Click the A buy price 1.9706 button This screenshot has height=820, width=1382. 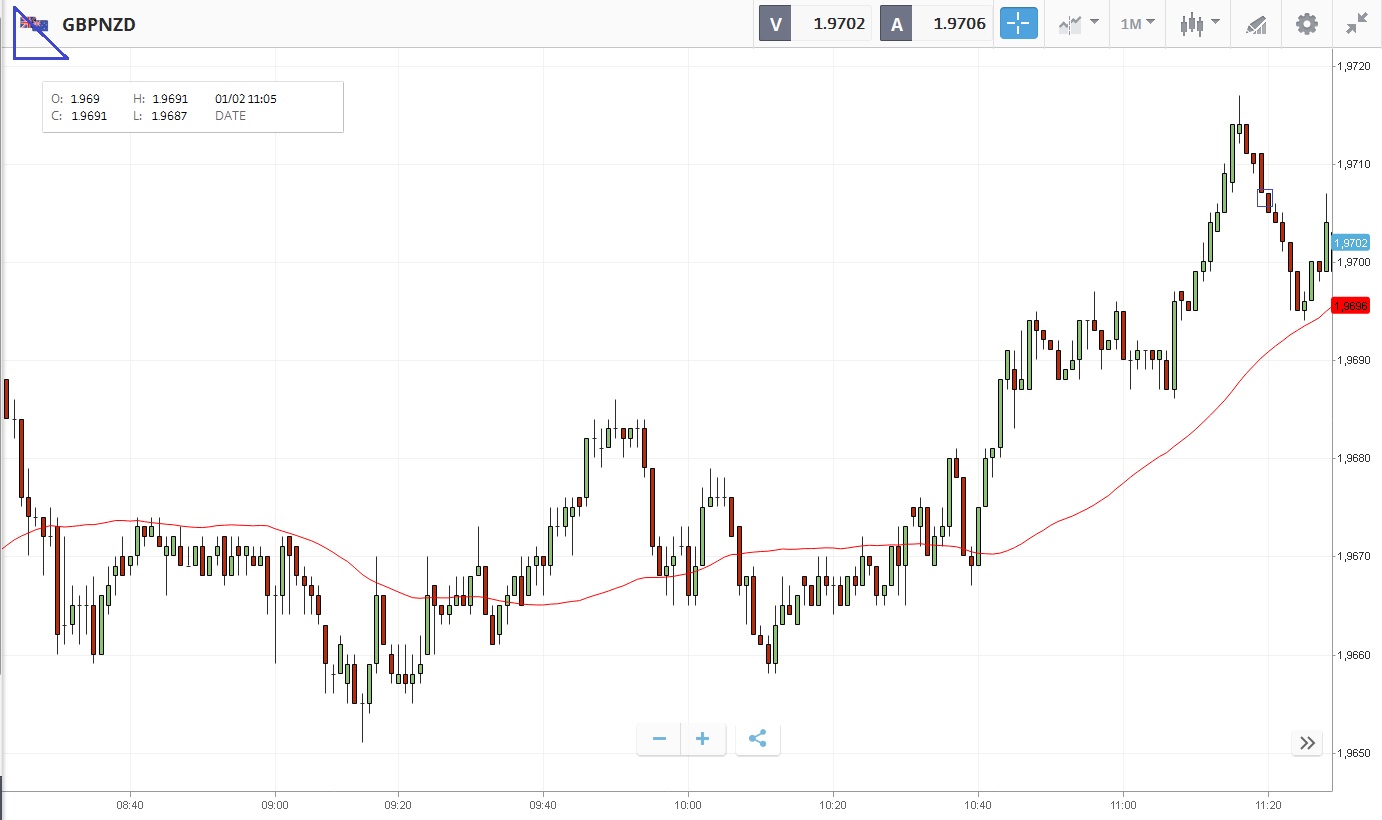(935, 24)
